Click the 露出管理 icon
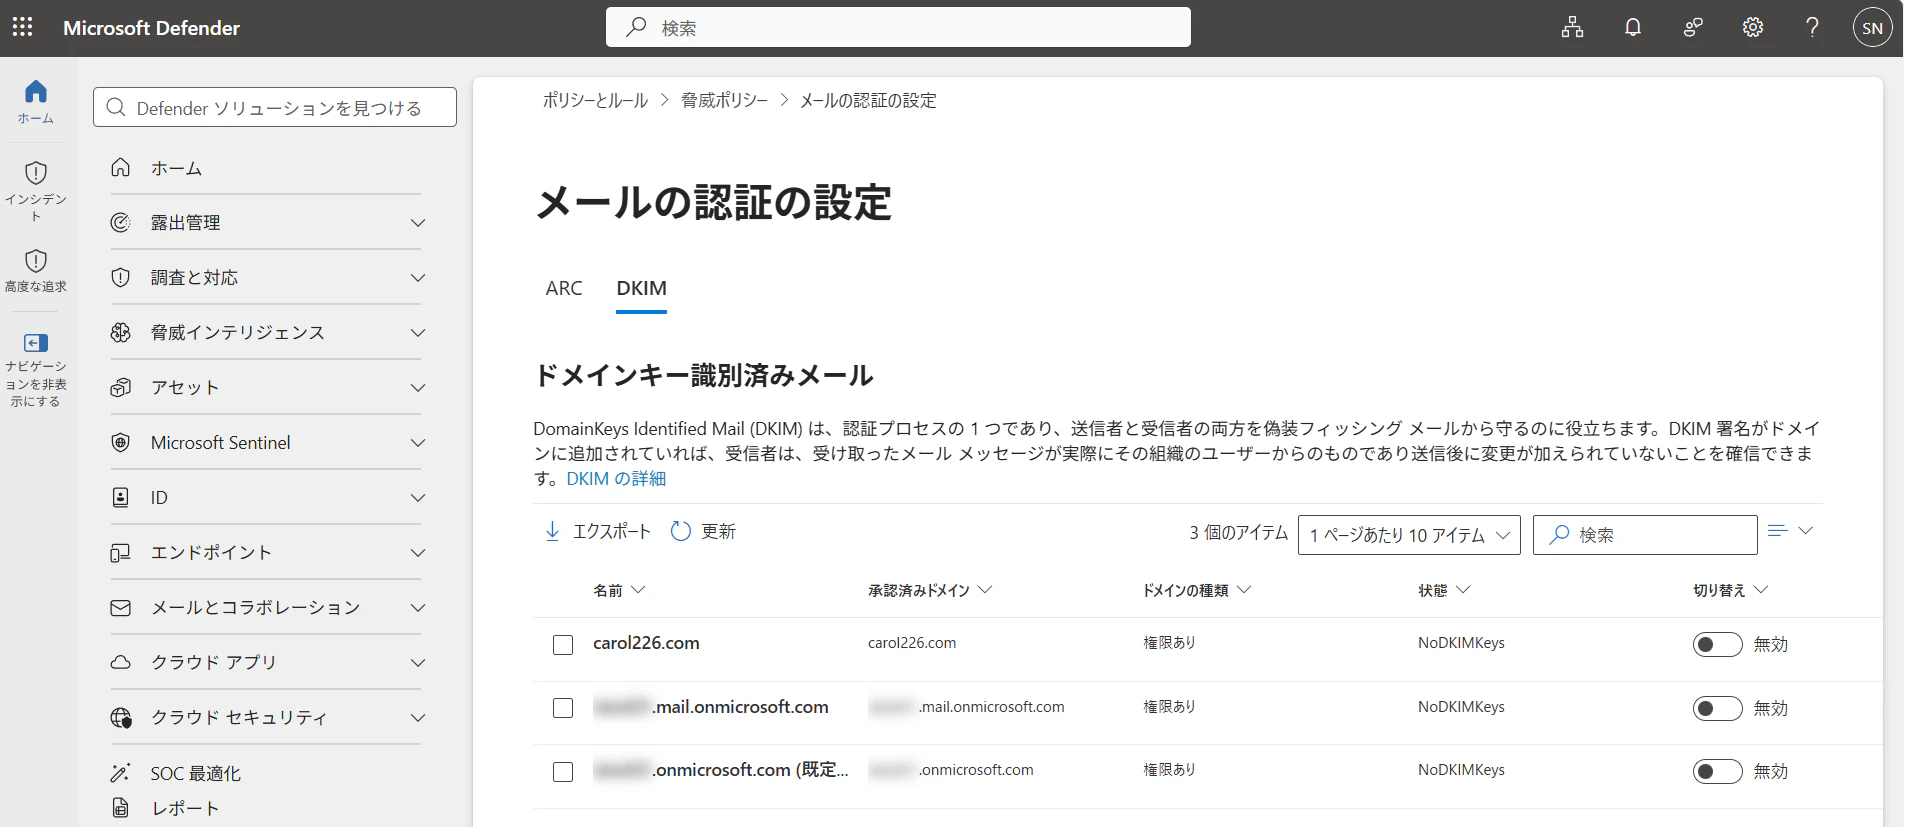The width and height of the screenshot is (1906, 827). tap(121, 223)
